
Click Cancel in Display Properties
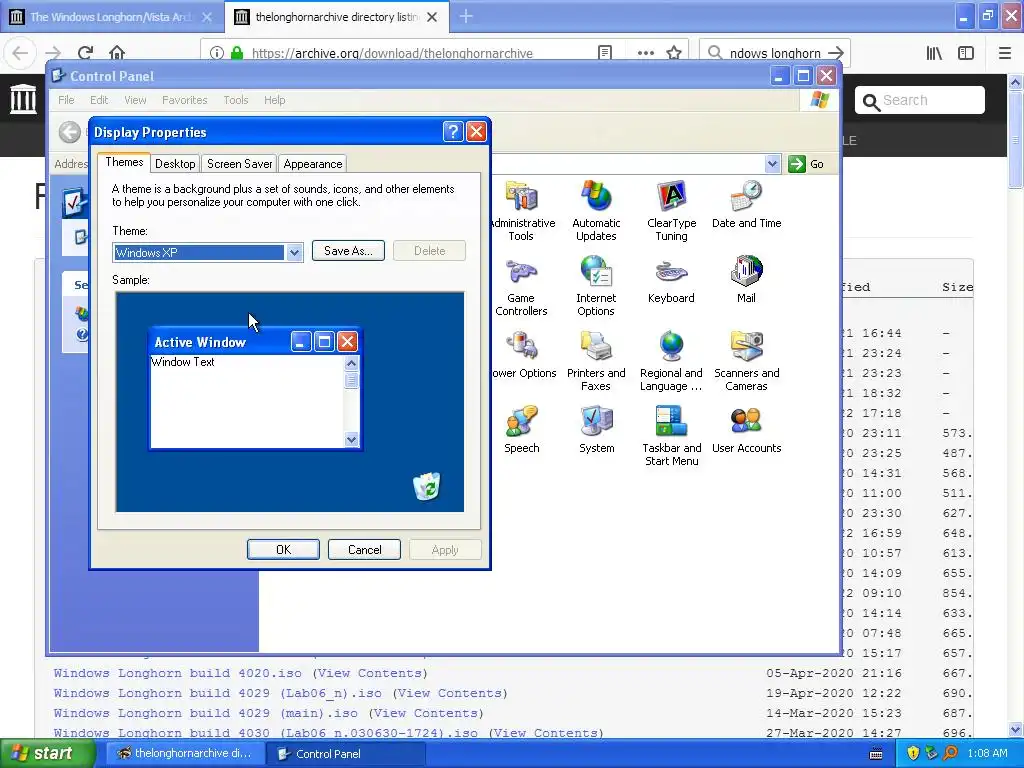click(x=364, y=549)
